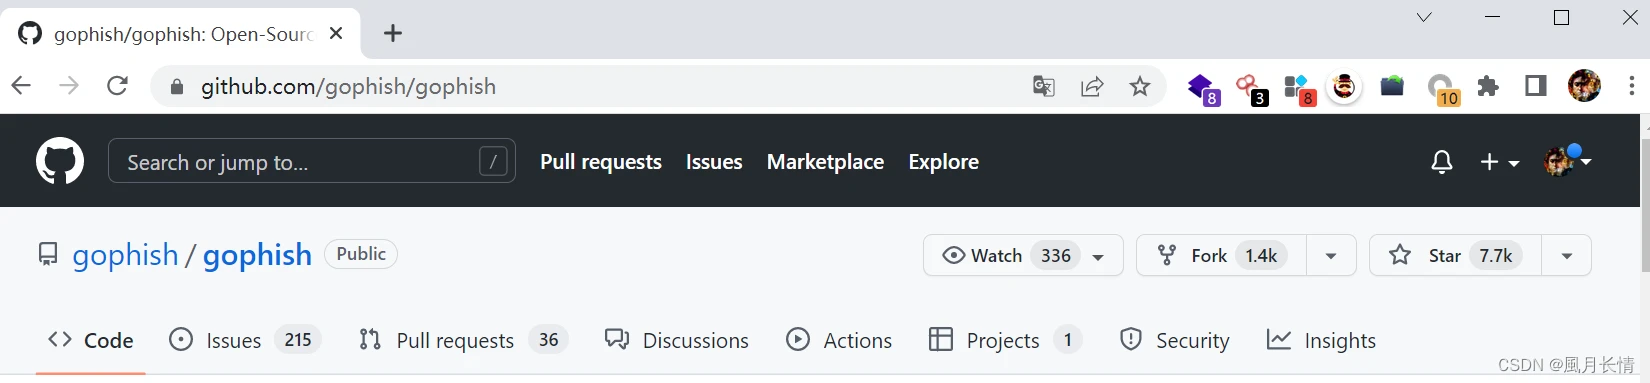
Task: Switch to the repository Issues tab with 215
Action: click(245, 340)
